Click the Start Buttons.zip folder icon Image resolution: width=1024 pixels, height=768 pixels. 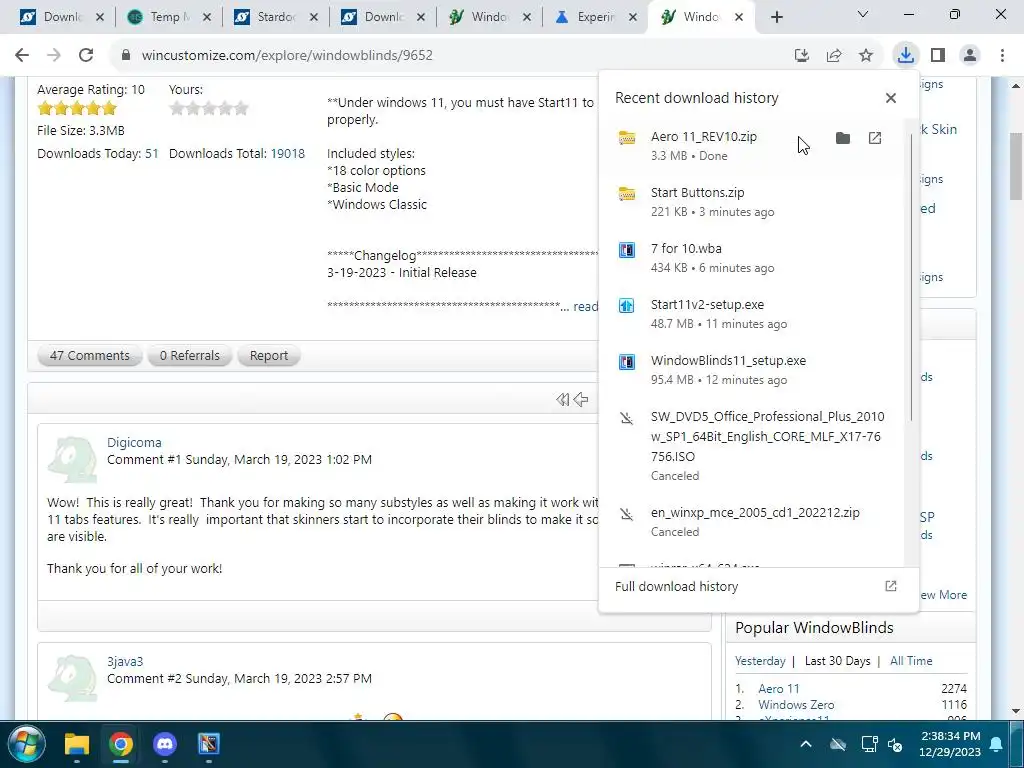coord(627,194)
